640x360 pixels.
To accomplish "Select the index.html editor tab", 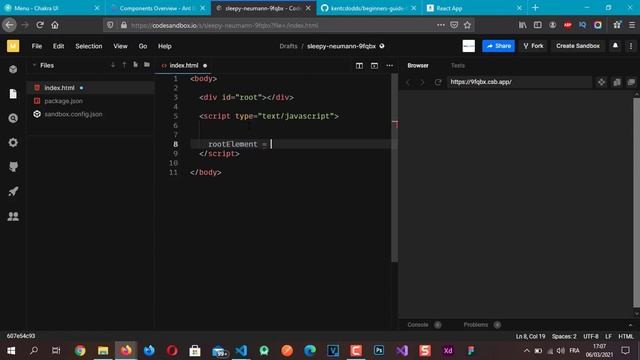I will pos(184,65).
